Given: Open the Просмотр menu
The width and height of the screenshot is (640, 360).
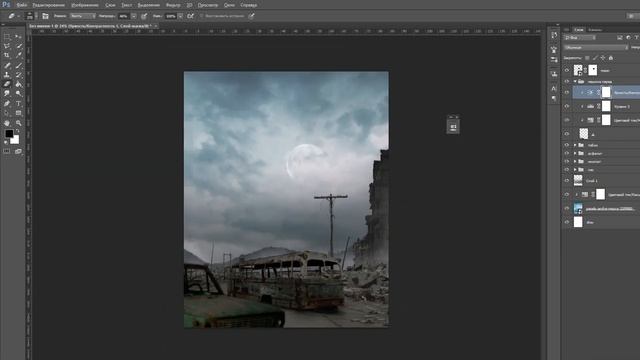Looking at the screenshot, I should [x=208, y=5].
